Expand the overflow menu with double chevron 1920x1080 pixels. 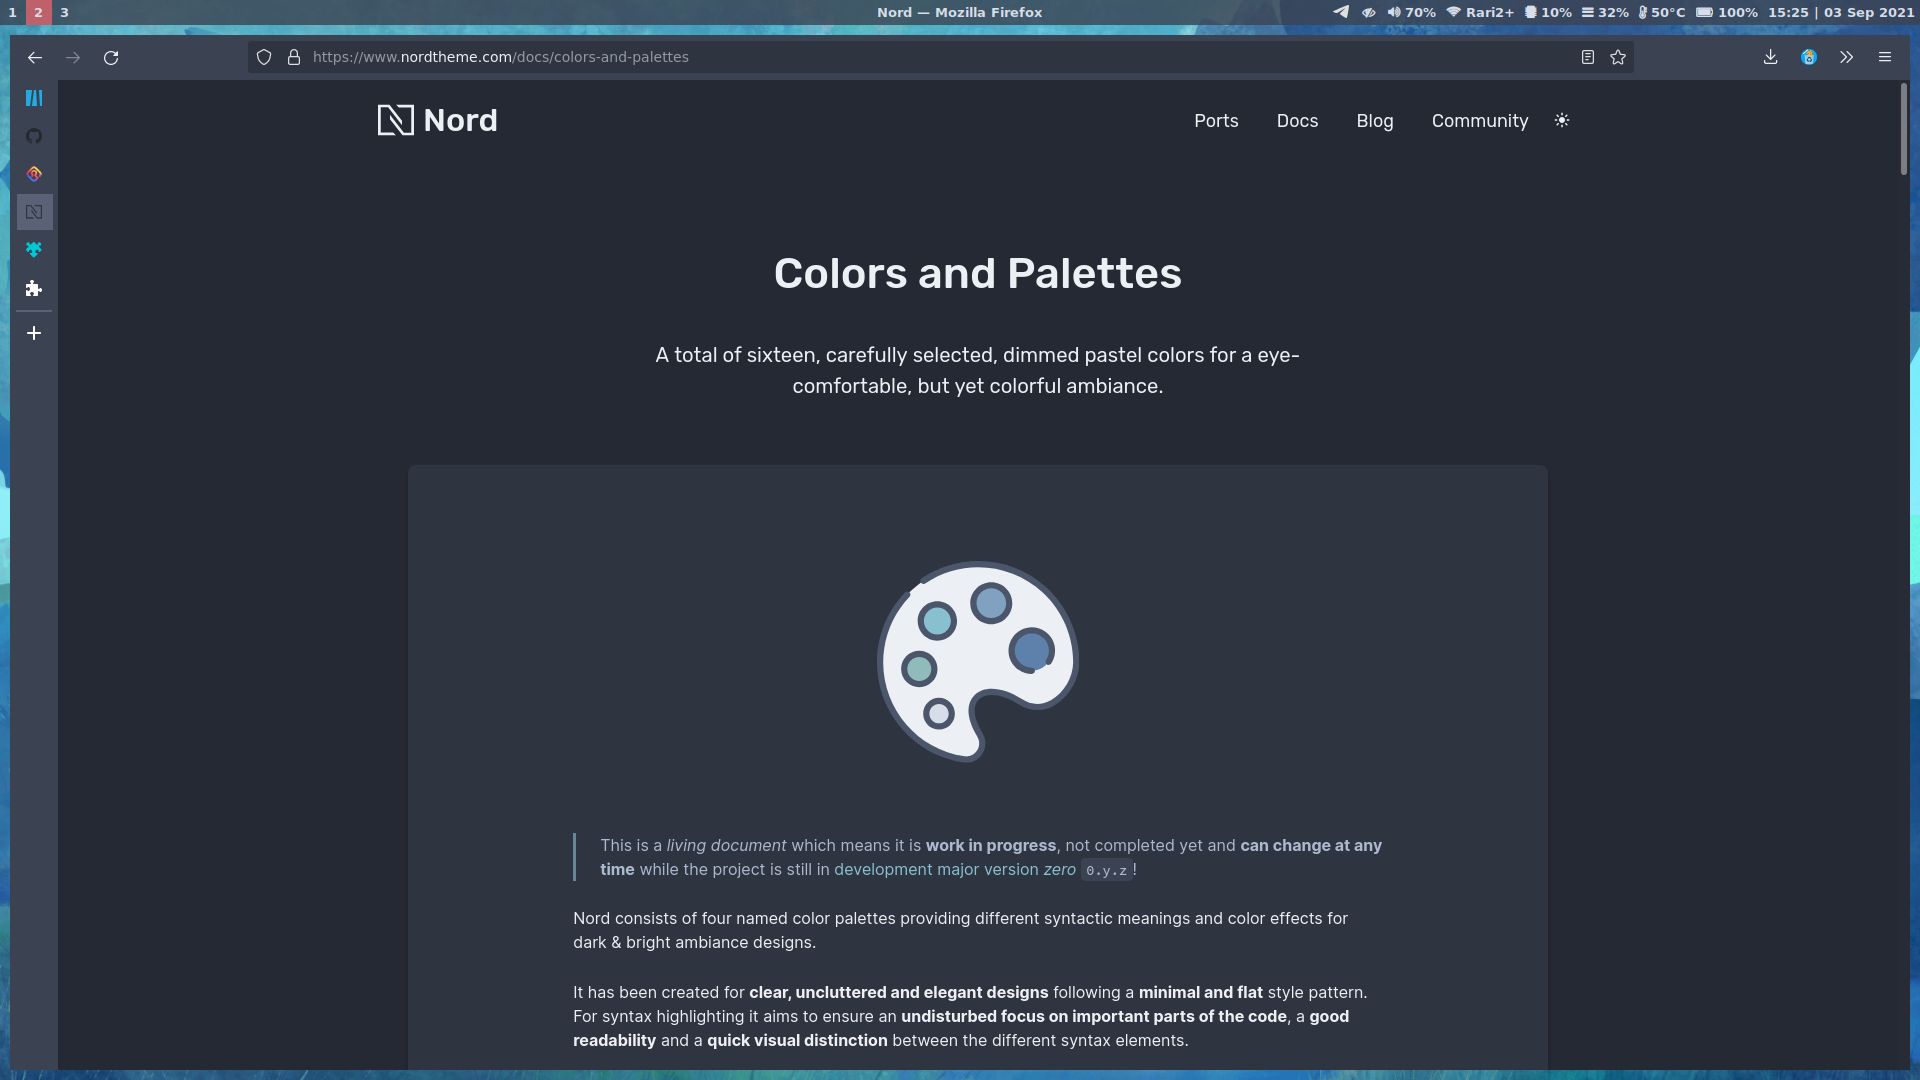click(1846, 57)
